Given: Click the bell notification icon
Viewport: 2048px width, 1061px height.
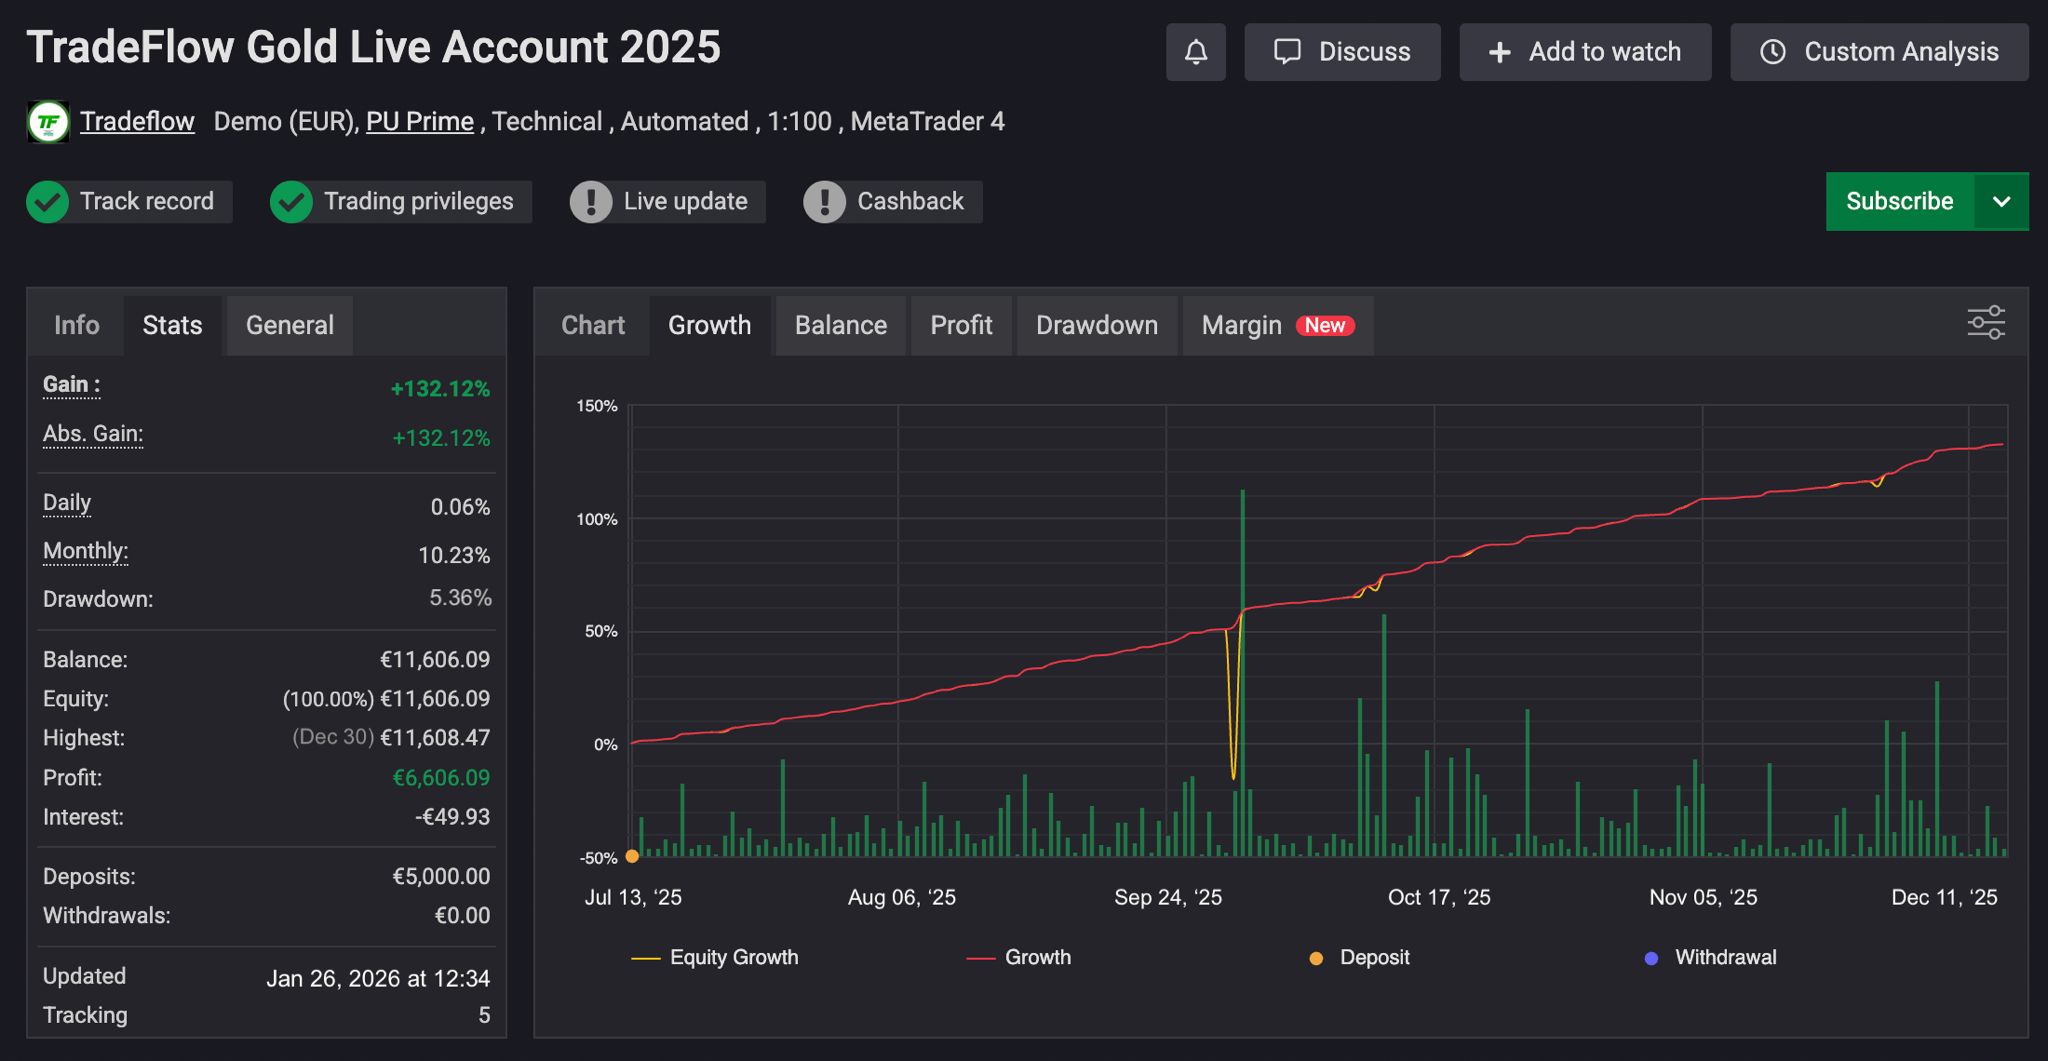Looking at the screenshot, I should coord(1195,52).
